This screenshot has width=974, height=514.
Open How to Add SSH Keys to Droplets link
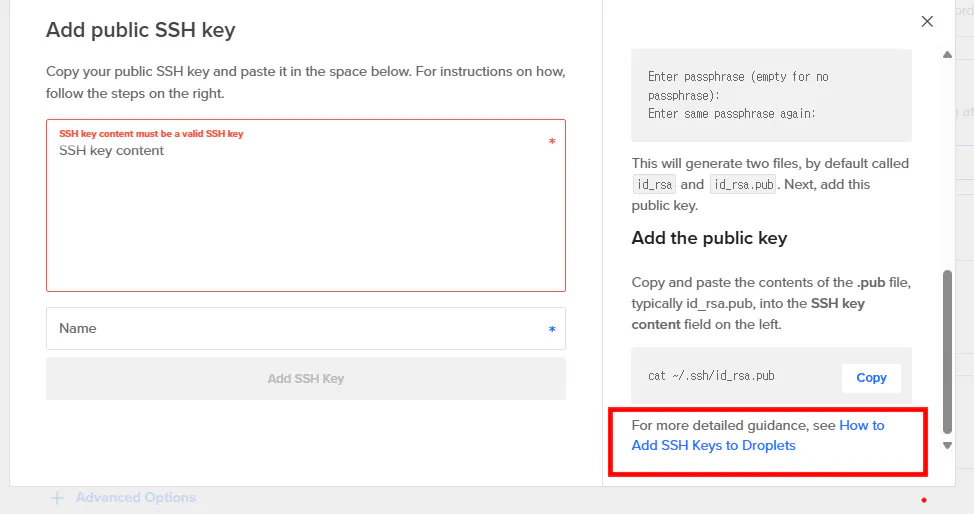click(x=757, y=435)
